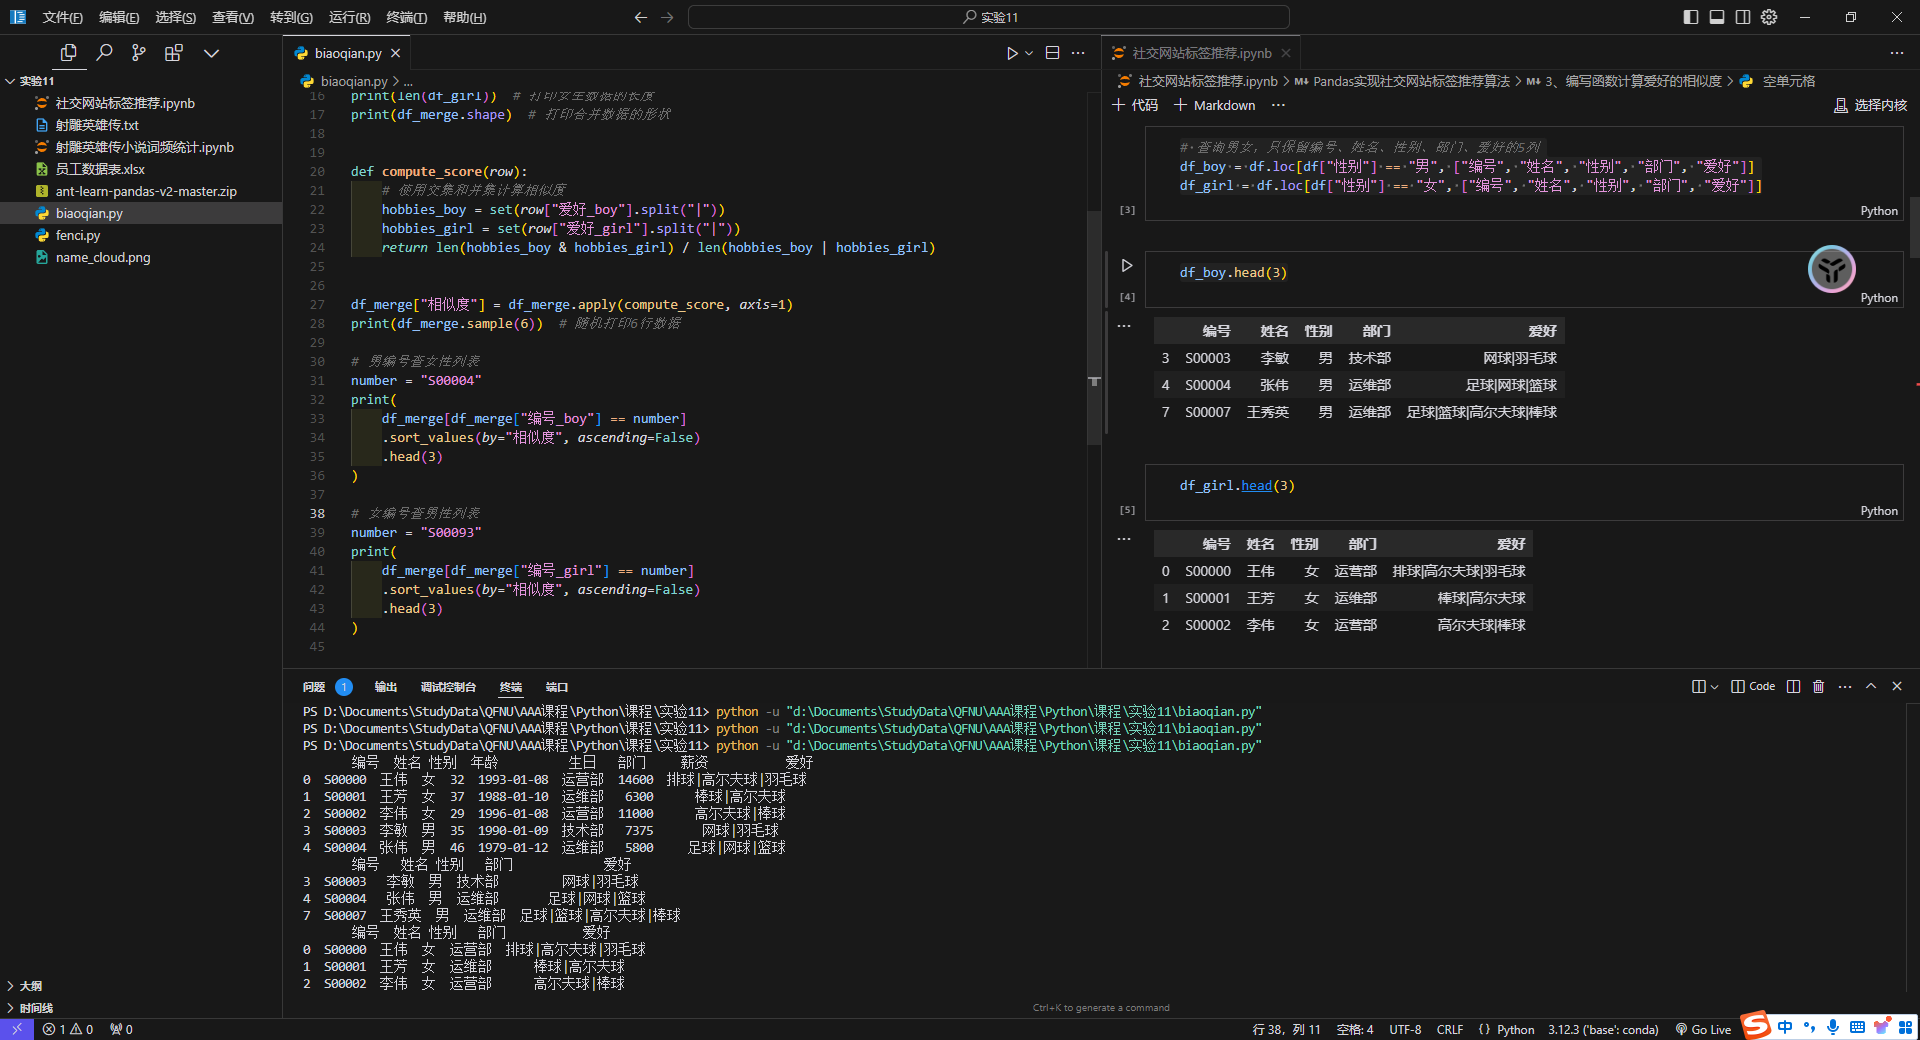The width and height of the screenshot is (1920, 1040).
Task: Click 选择内核 to choose kernel
Action: click(1870, 105)
